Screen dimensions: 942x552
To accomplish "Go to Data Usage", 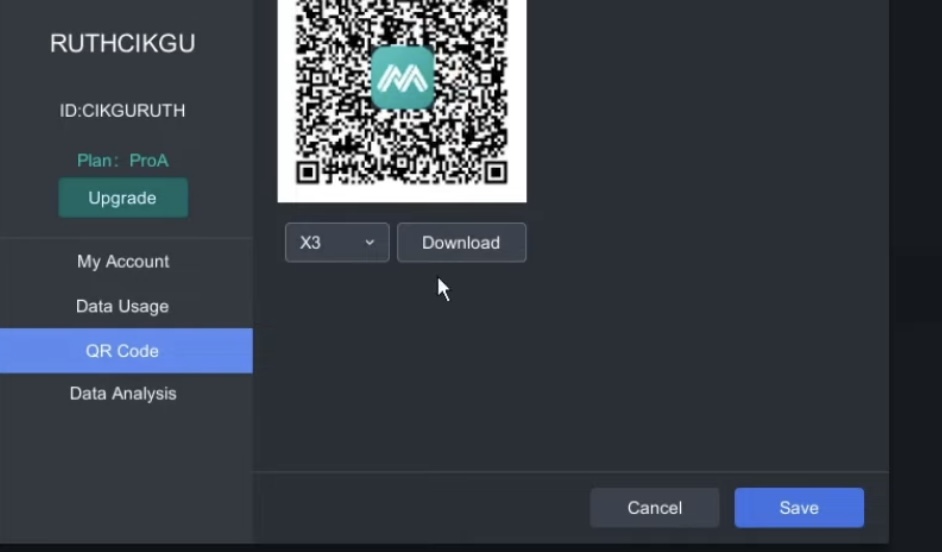I will (123, 306).
